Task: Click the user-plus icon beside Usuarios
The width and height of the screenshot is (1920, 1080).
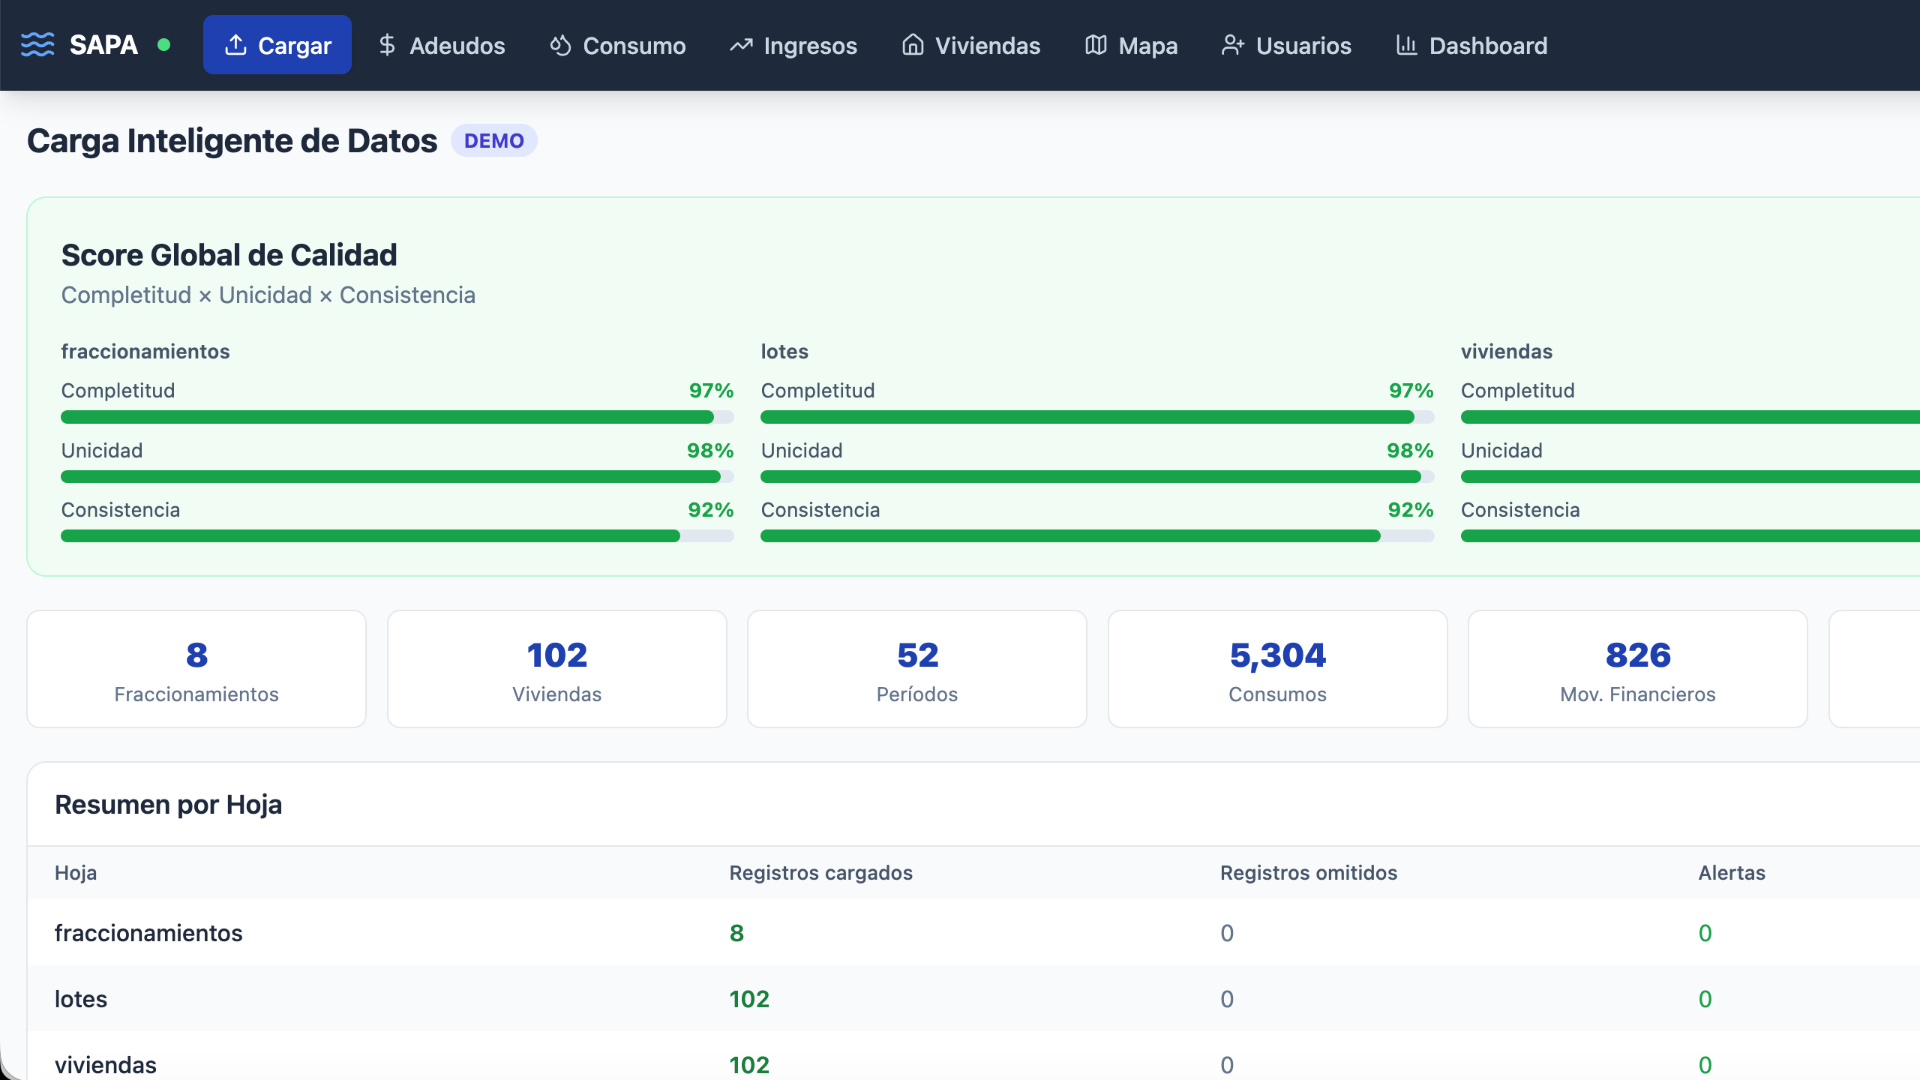Action: click(x=1233, y=45)
